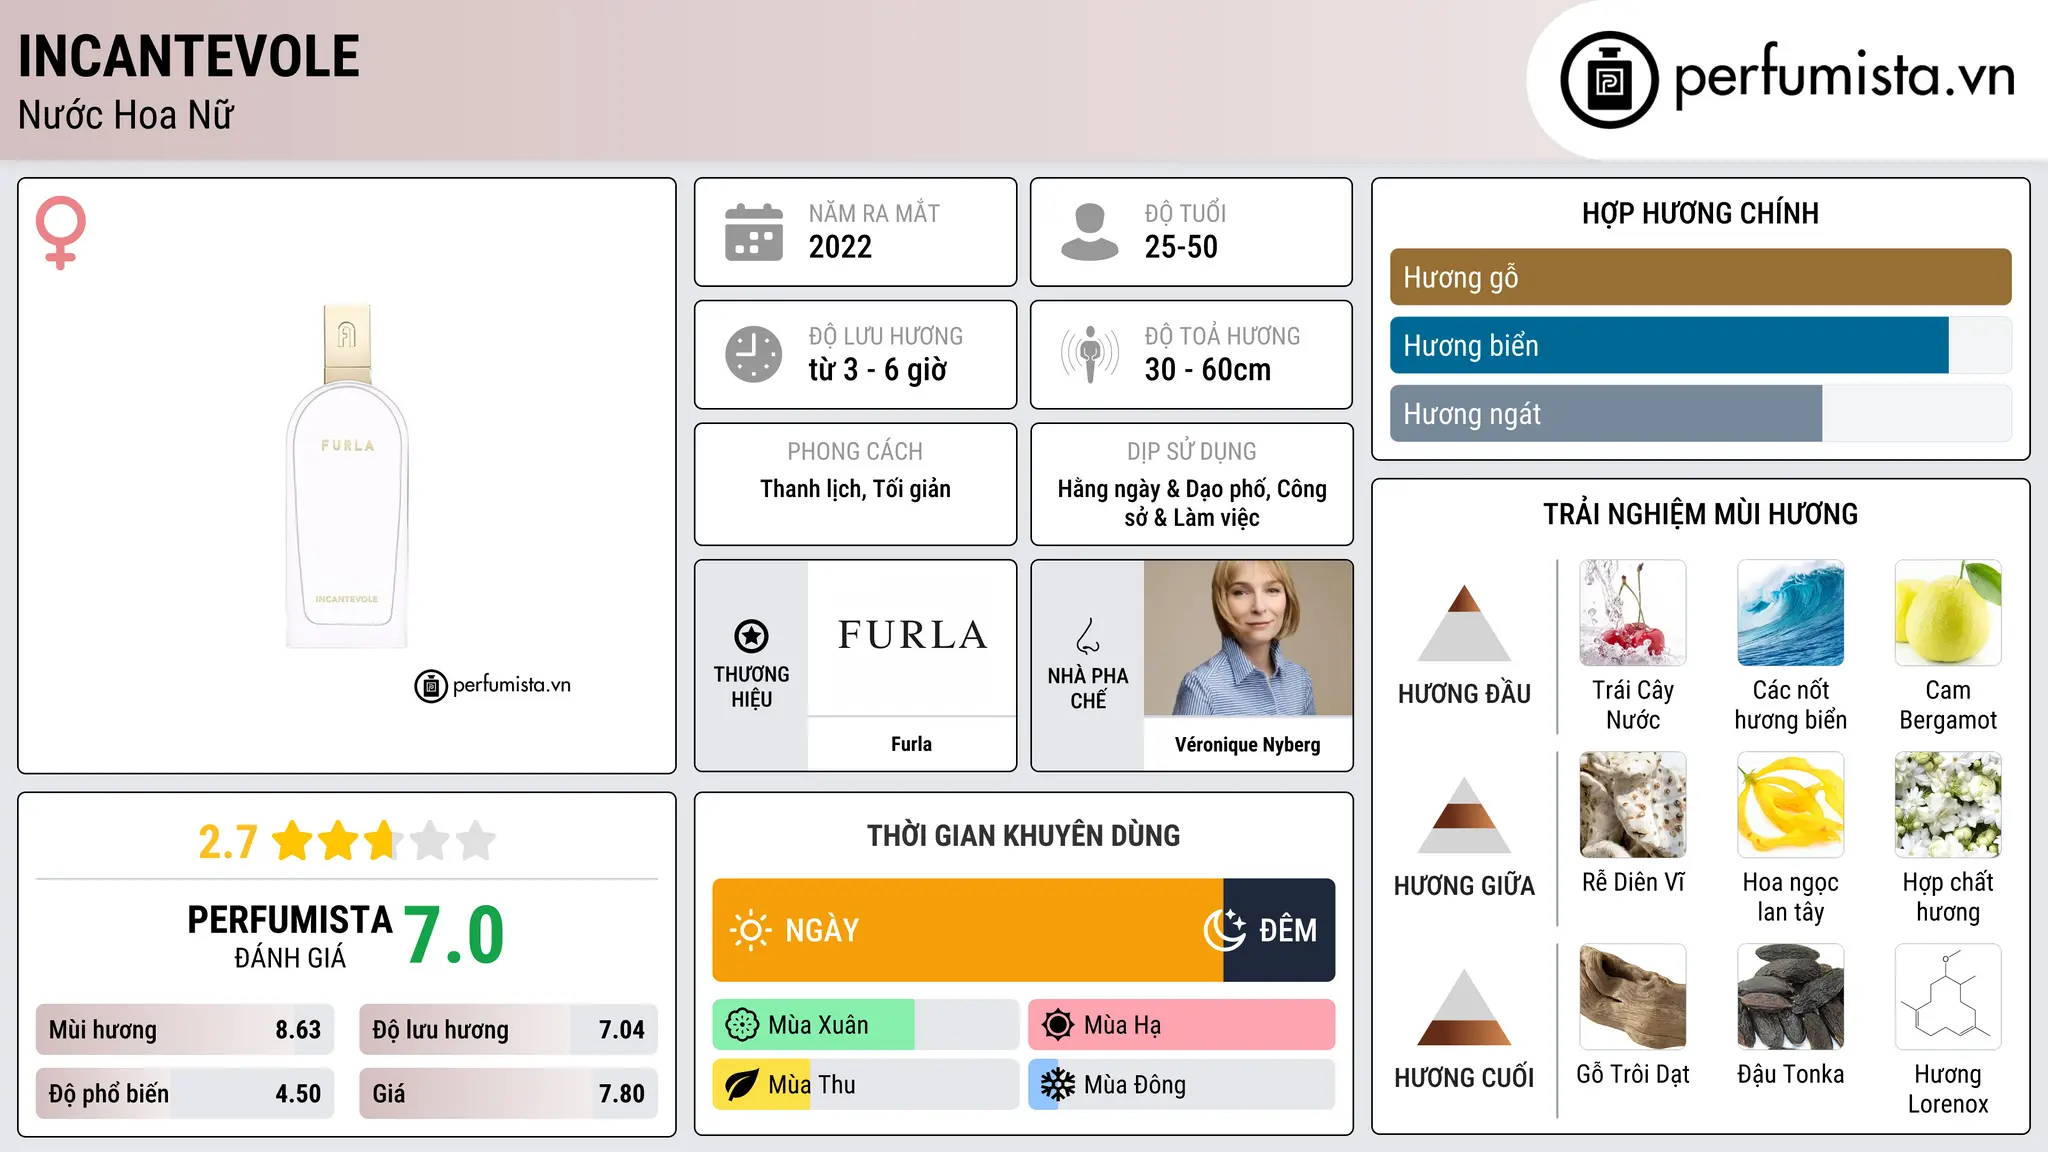Click the green 7.0 Perfumista score
2048x1152 pixels.
(455, 935)
